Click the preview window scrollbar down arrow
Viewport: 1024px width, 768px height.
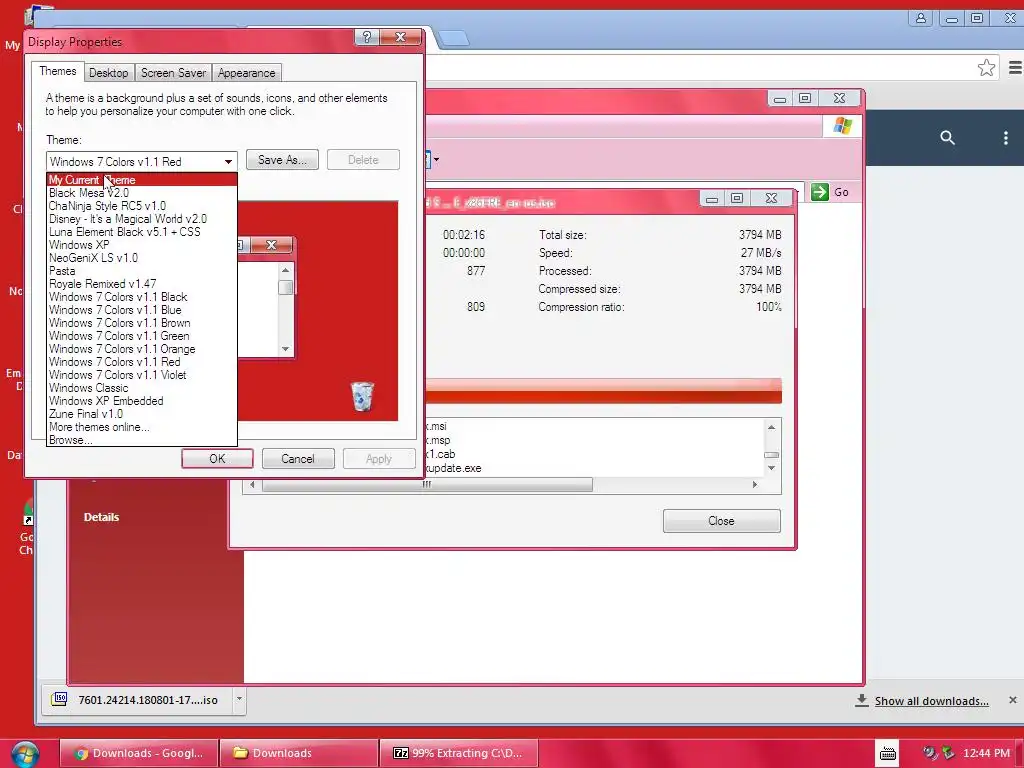pos(285,349)
